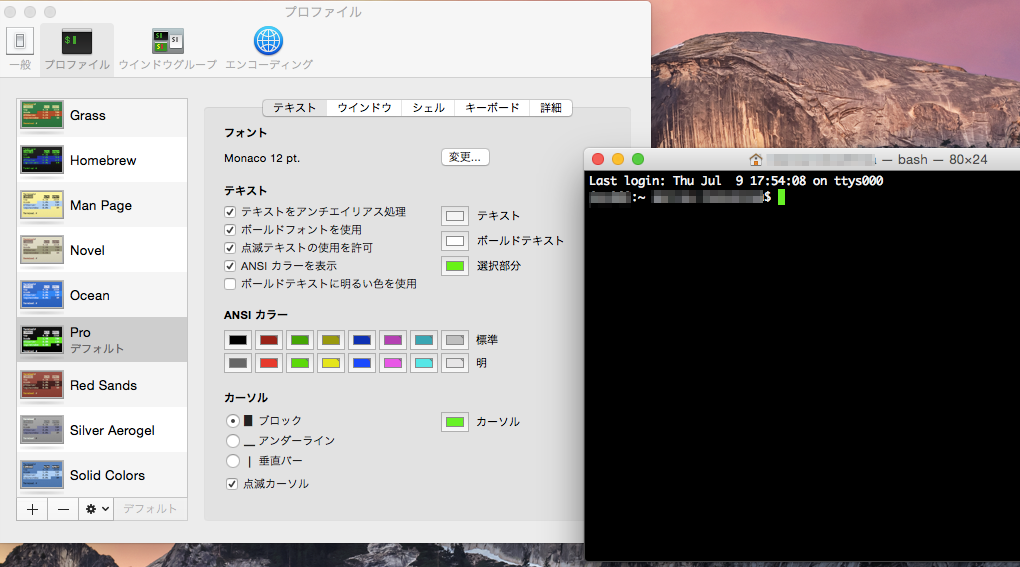1020x567 pixels.
Task: Select the ブロック cursor radio button
Action: point(233,421)
